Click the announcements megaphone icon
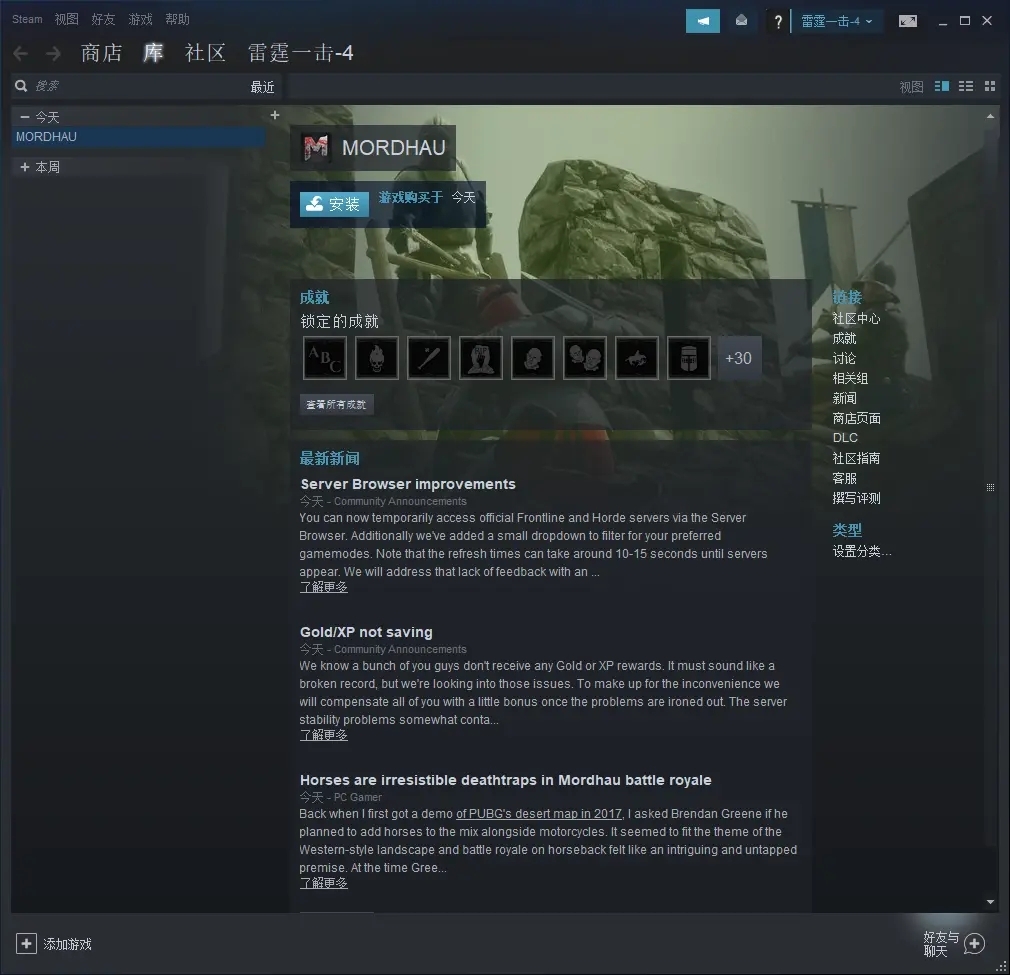This screenshot has height=975, width=1010. [703, 21]
